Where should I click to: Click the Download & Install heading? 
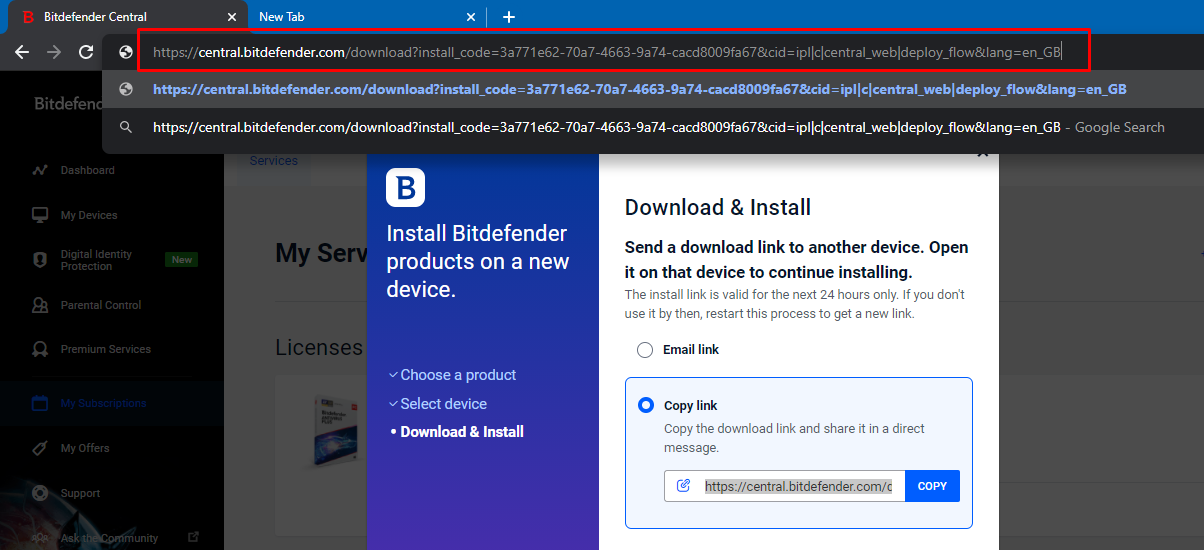[718, 208]
